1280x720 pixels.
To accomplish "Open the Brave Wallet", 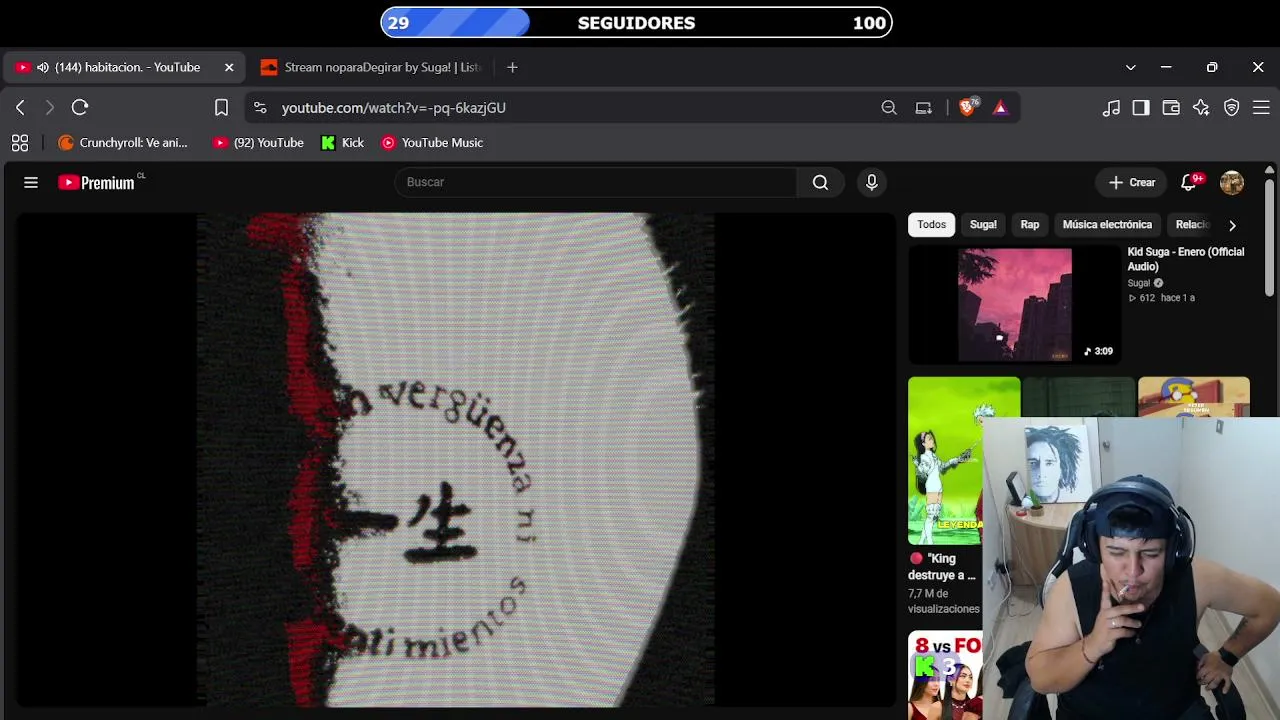I will click(1171, 107).
